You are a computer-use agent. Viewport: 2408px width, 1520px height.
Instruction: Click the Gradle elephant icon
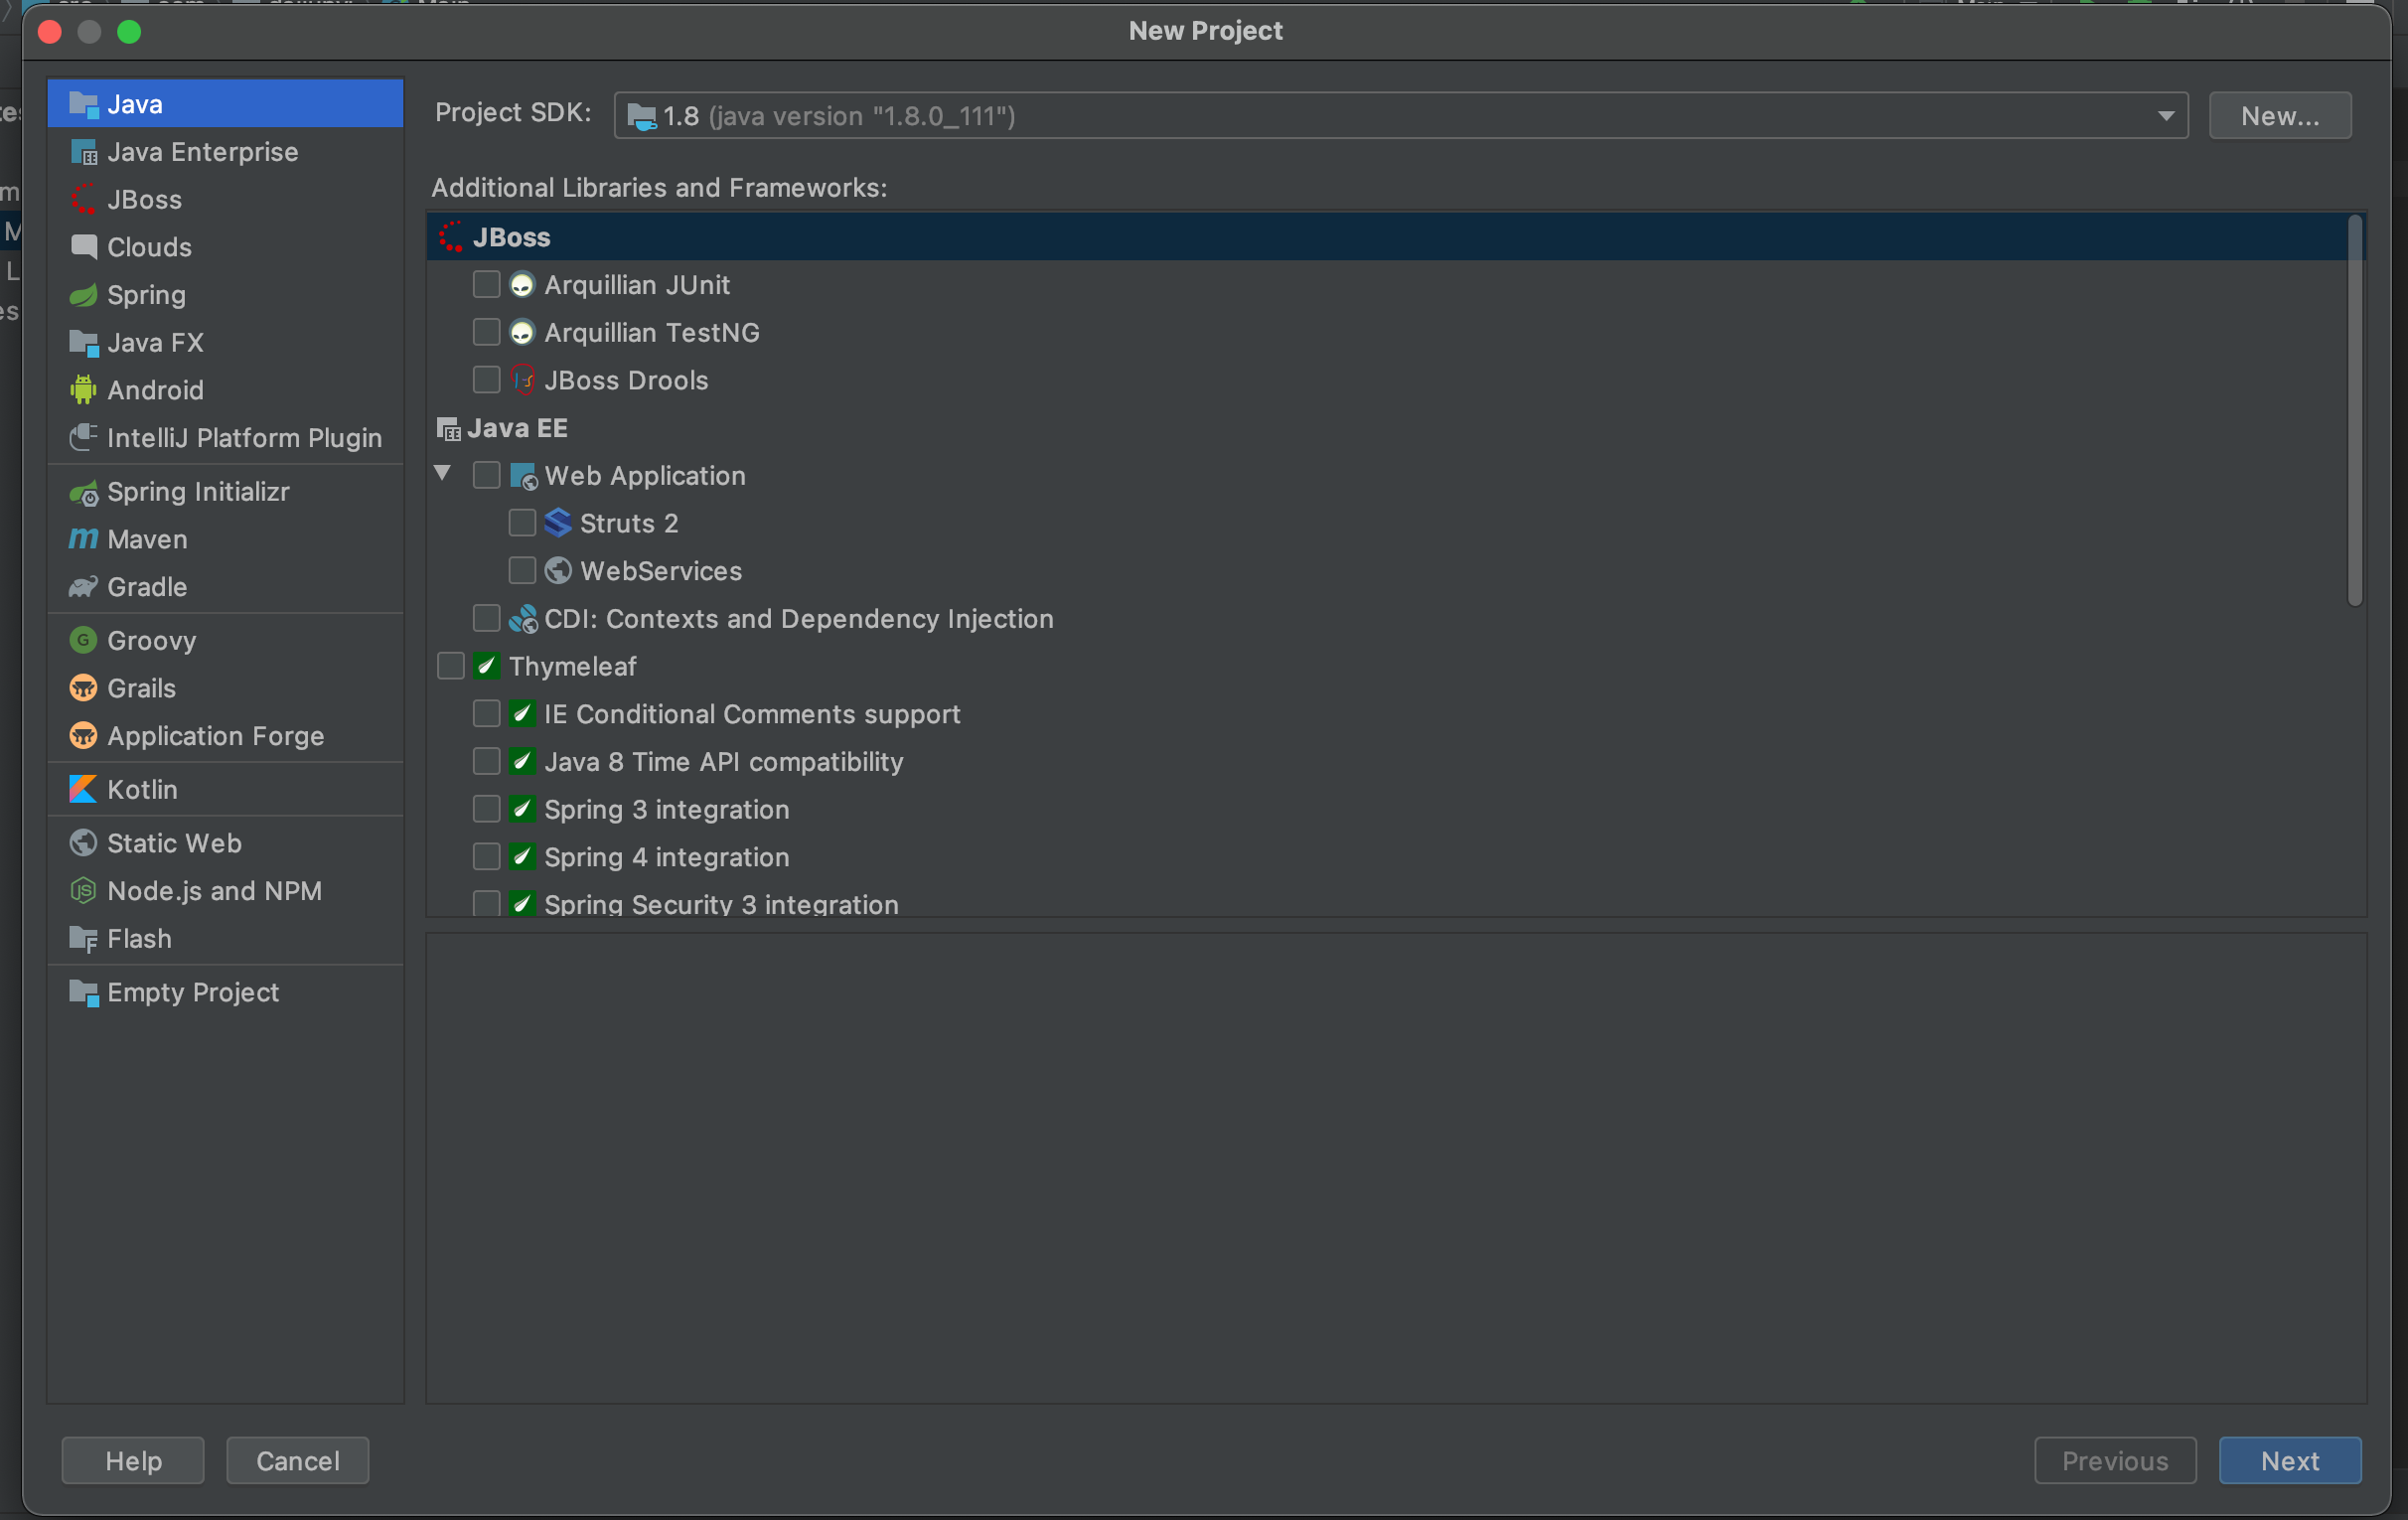point(83,587)
